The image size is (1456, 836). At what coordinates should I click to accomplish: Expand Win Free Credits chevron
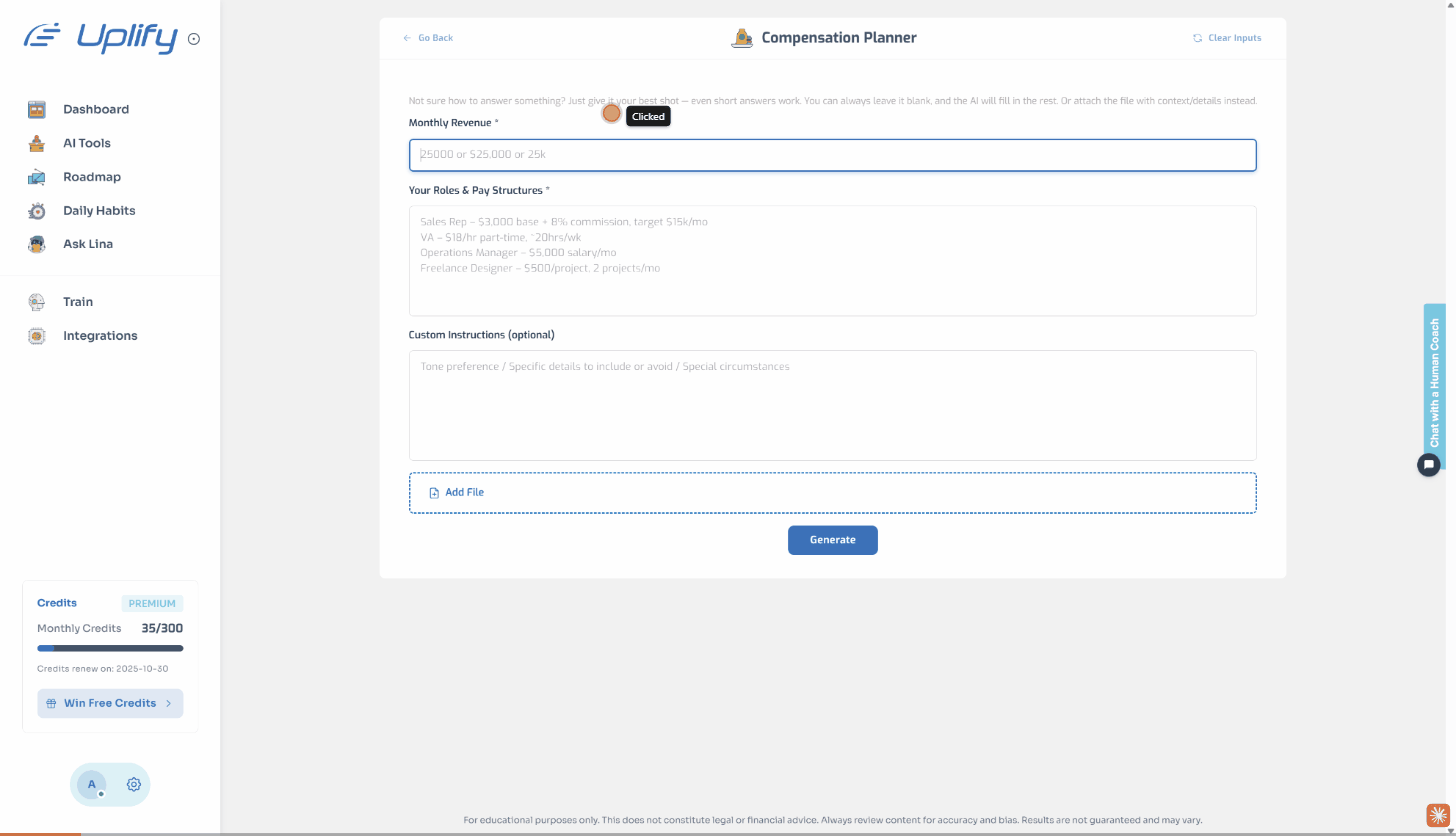tap(168, 703)
